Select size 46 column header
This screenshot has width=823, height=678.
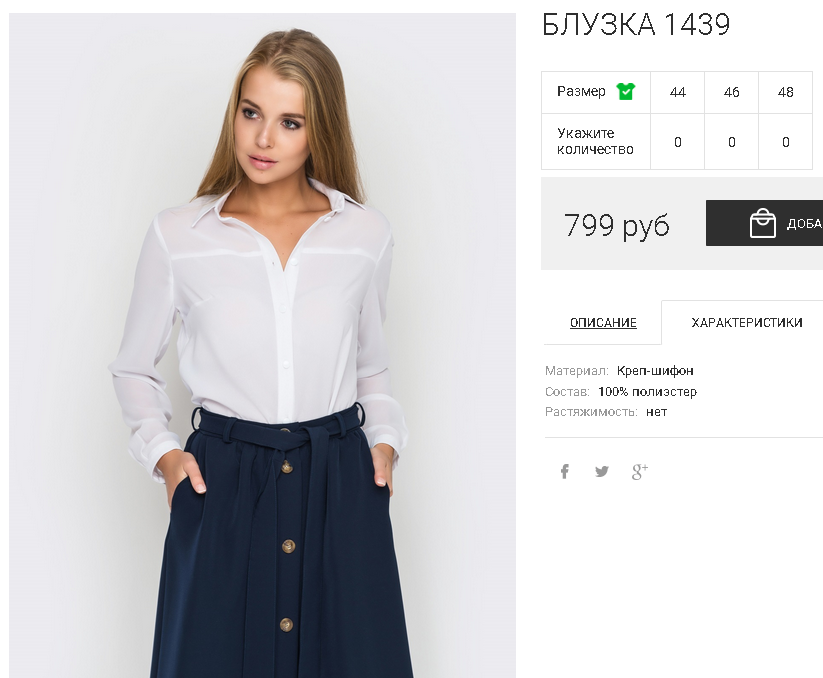click(x=732, y=92)
